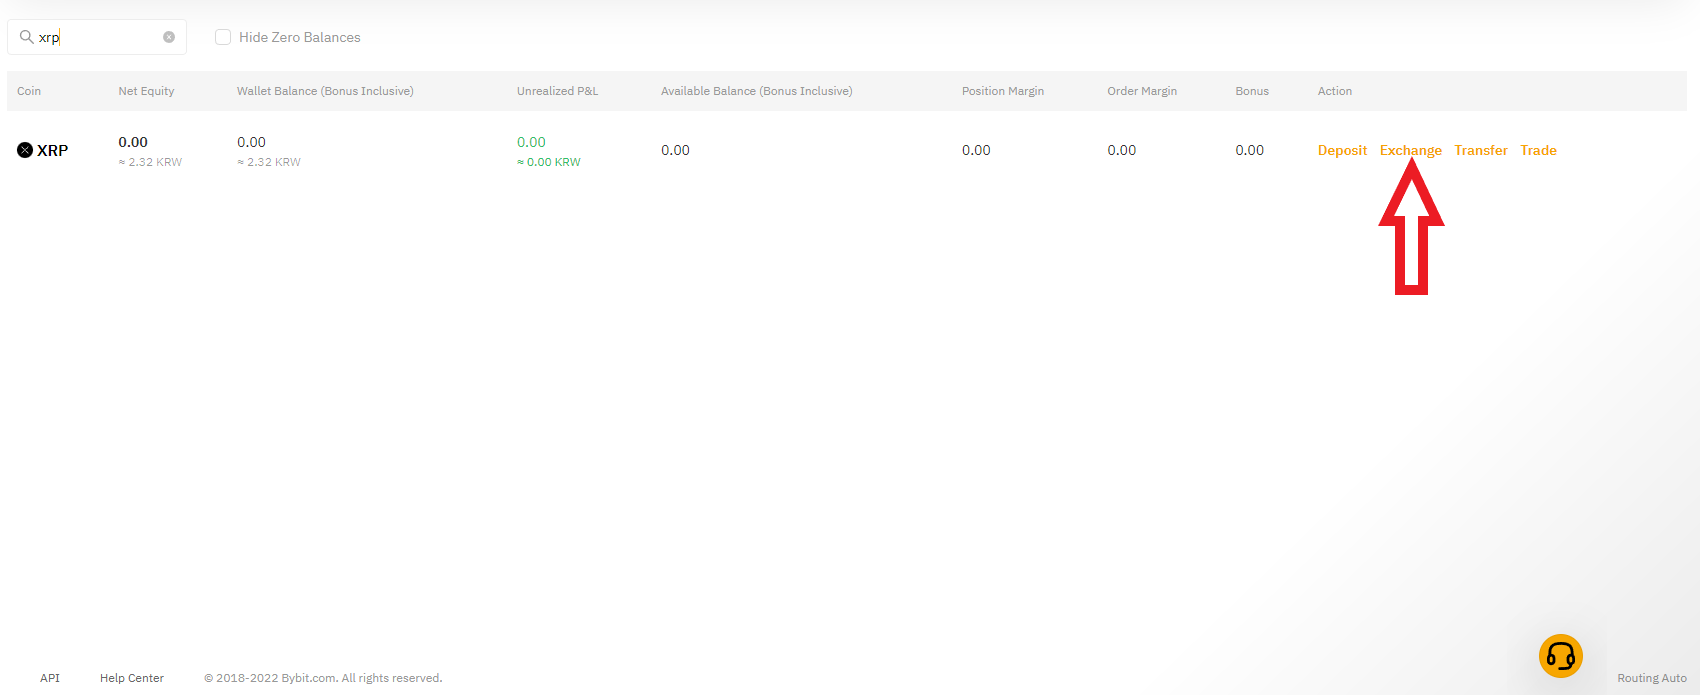The image size is (1700, 695).
Task: Select the XRP coin name
Action: coord(53,150)
